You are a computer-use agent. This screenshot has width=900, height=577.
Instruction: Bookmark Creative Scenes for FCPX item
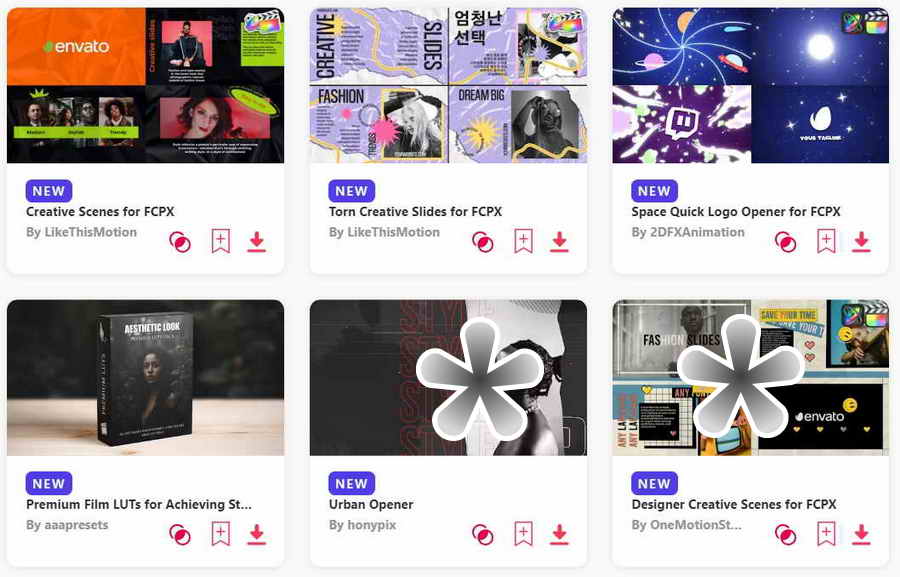(x=220, y=241)
